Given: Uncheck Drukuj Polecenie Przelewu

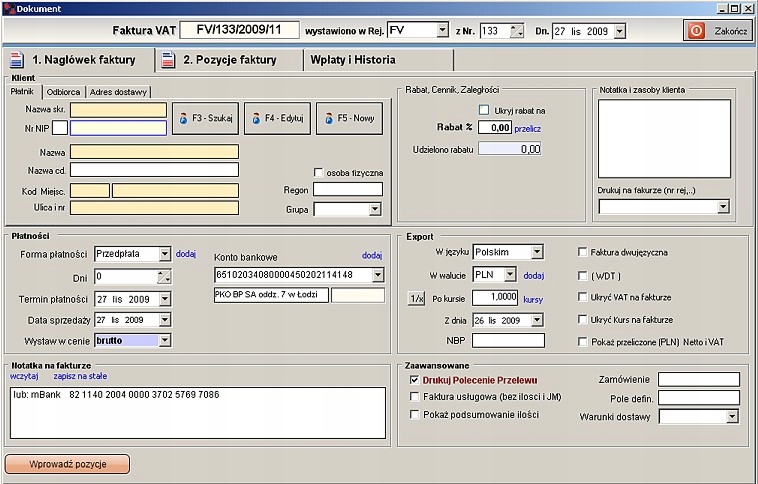Looking at the screenshot, I should point(415,380).
